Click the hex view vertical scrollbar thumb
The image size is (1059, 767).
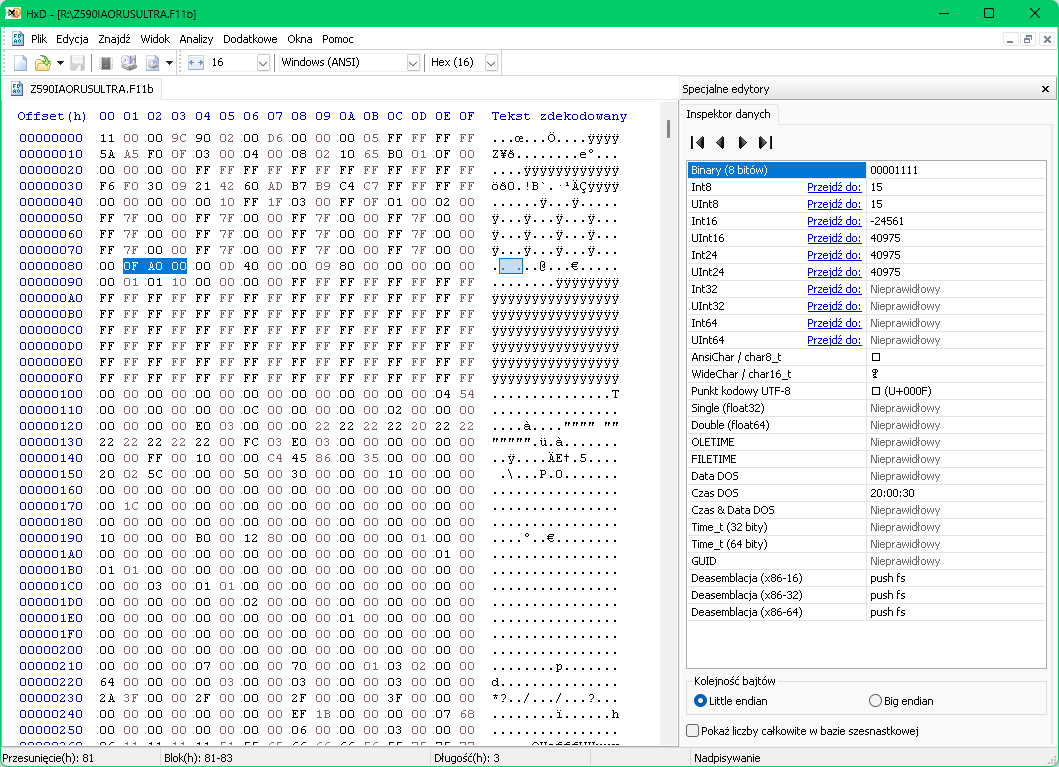tap(668, 129)
